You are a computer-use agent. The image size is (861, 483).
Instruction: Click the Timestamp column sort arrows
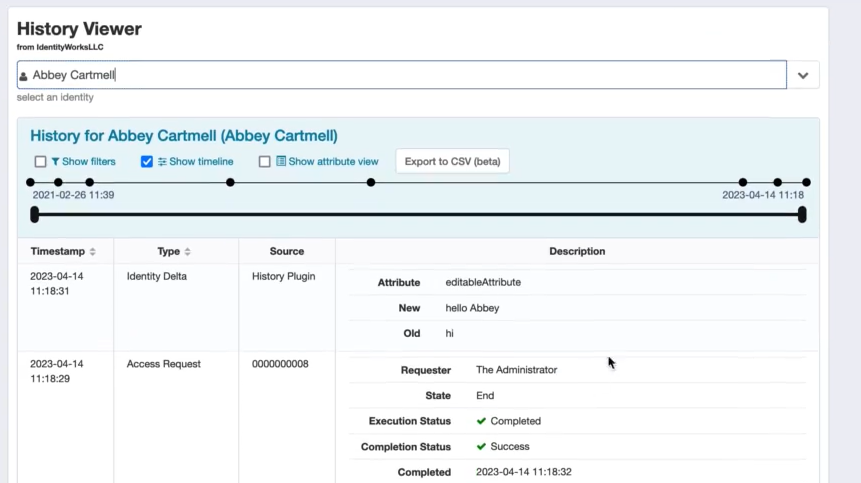[x=93, y=252]
